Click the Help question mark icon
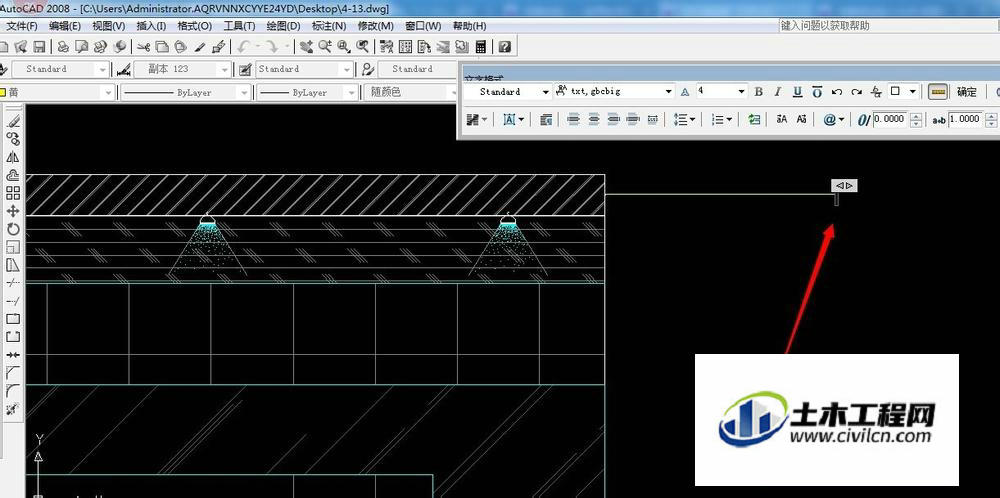1000x498 pixels. (504, 47)
